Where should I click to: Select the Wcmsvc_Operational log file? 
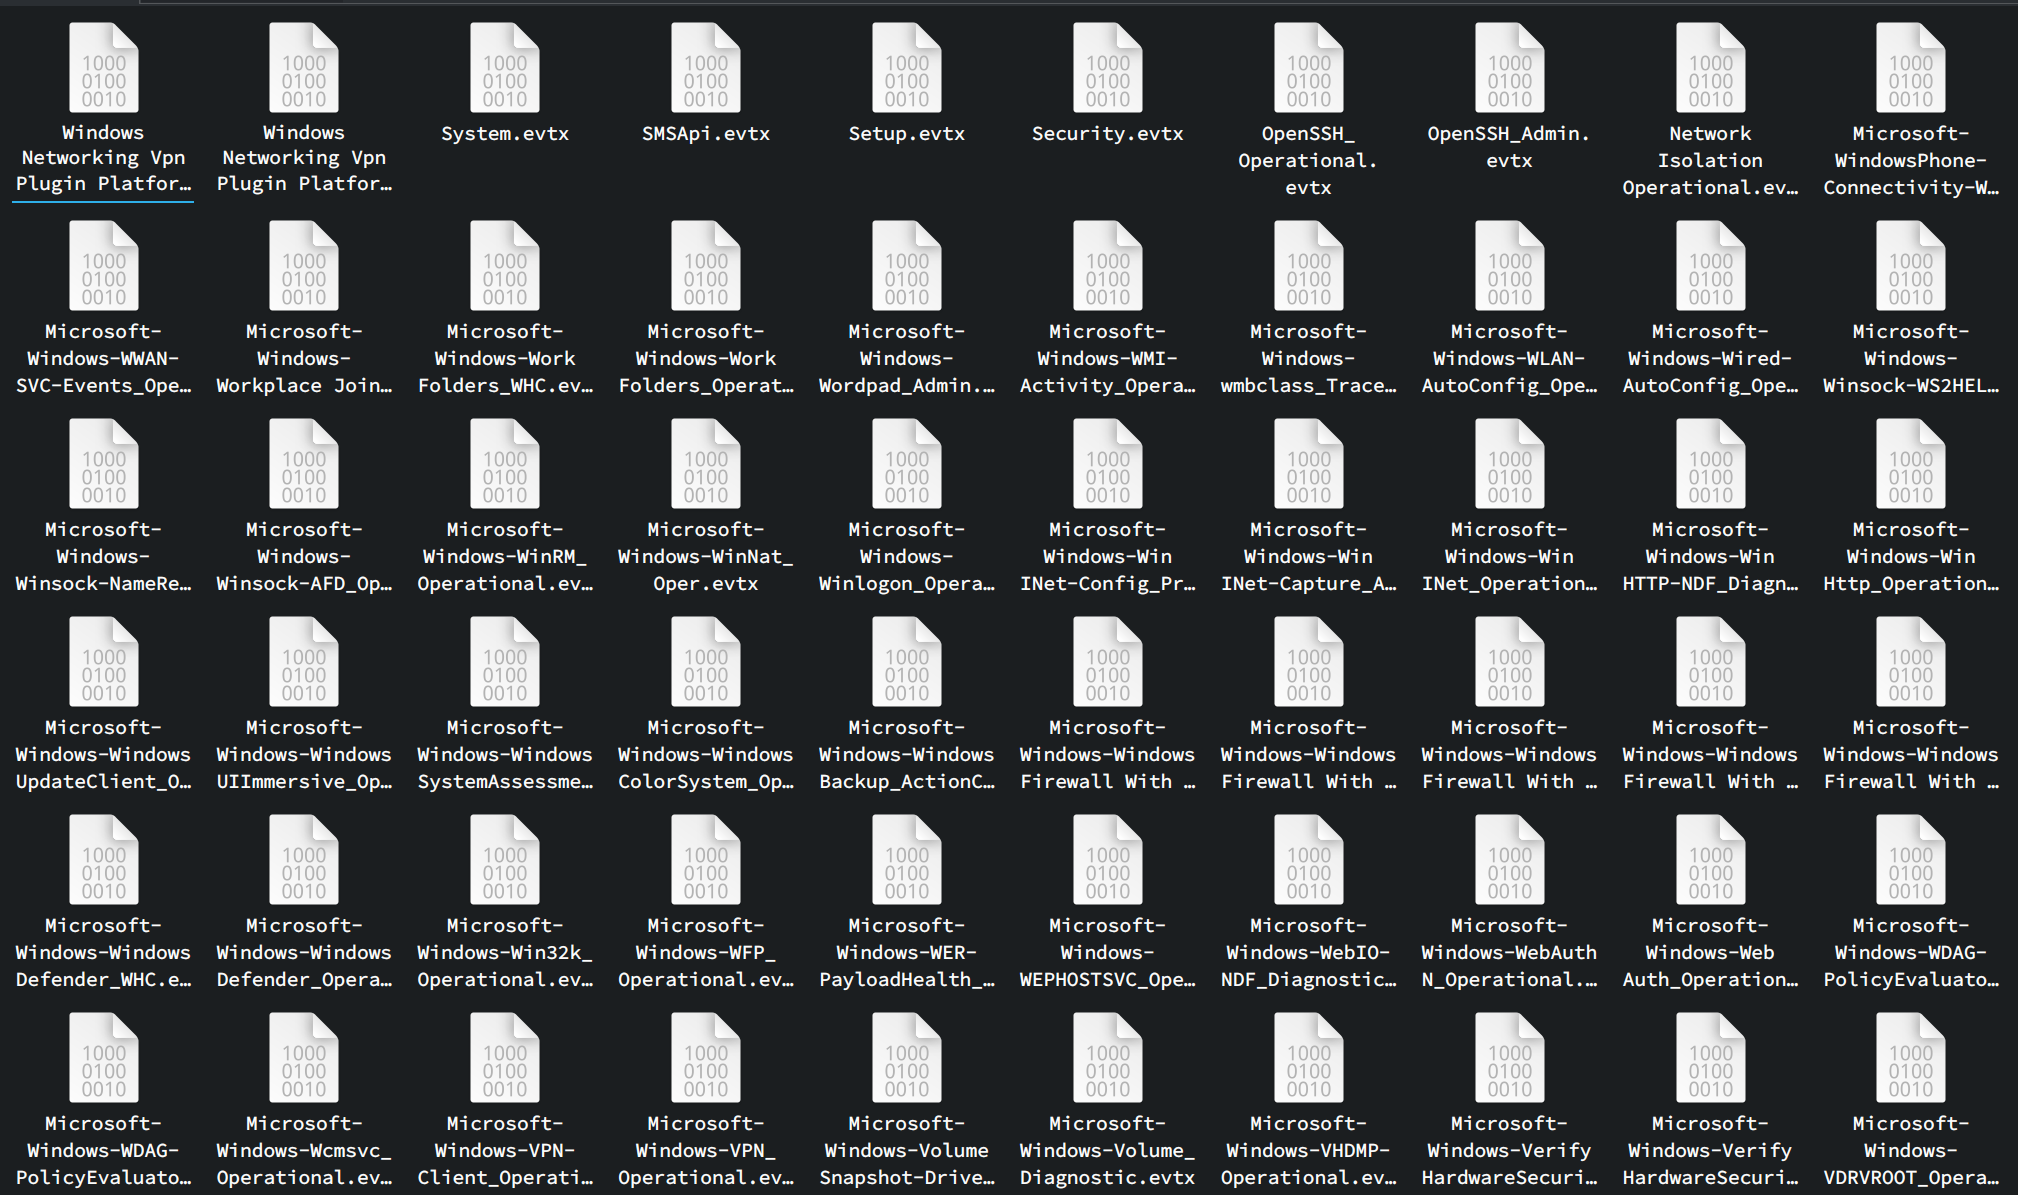pyautogui.click(x=304, y=1058)
